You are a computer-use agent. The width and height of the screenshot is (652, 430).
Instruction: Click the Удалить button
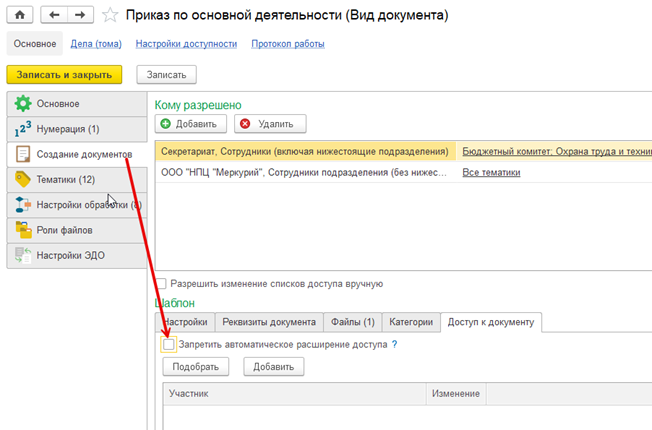pyautogui.click(x=270, y=124)
